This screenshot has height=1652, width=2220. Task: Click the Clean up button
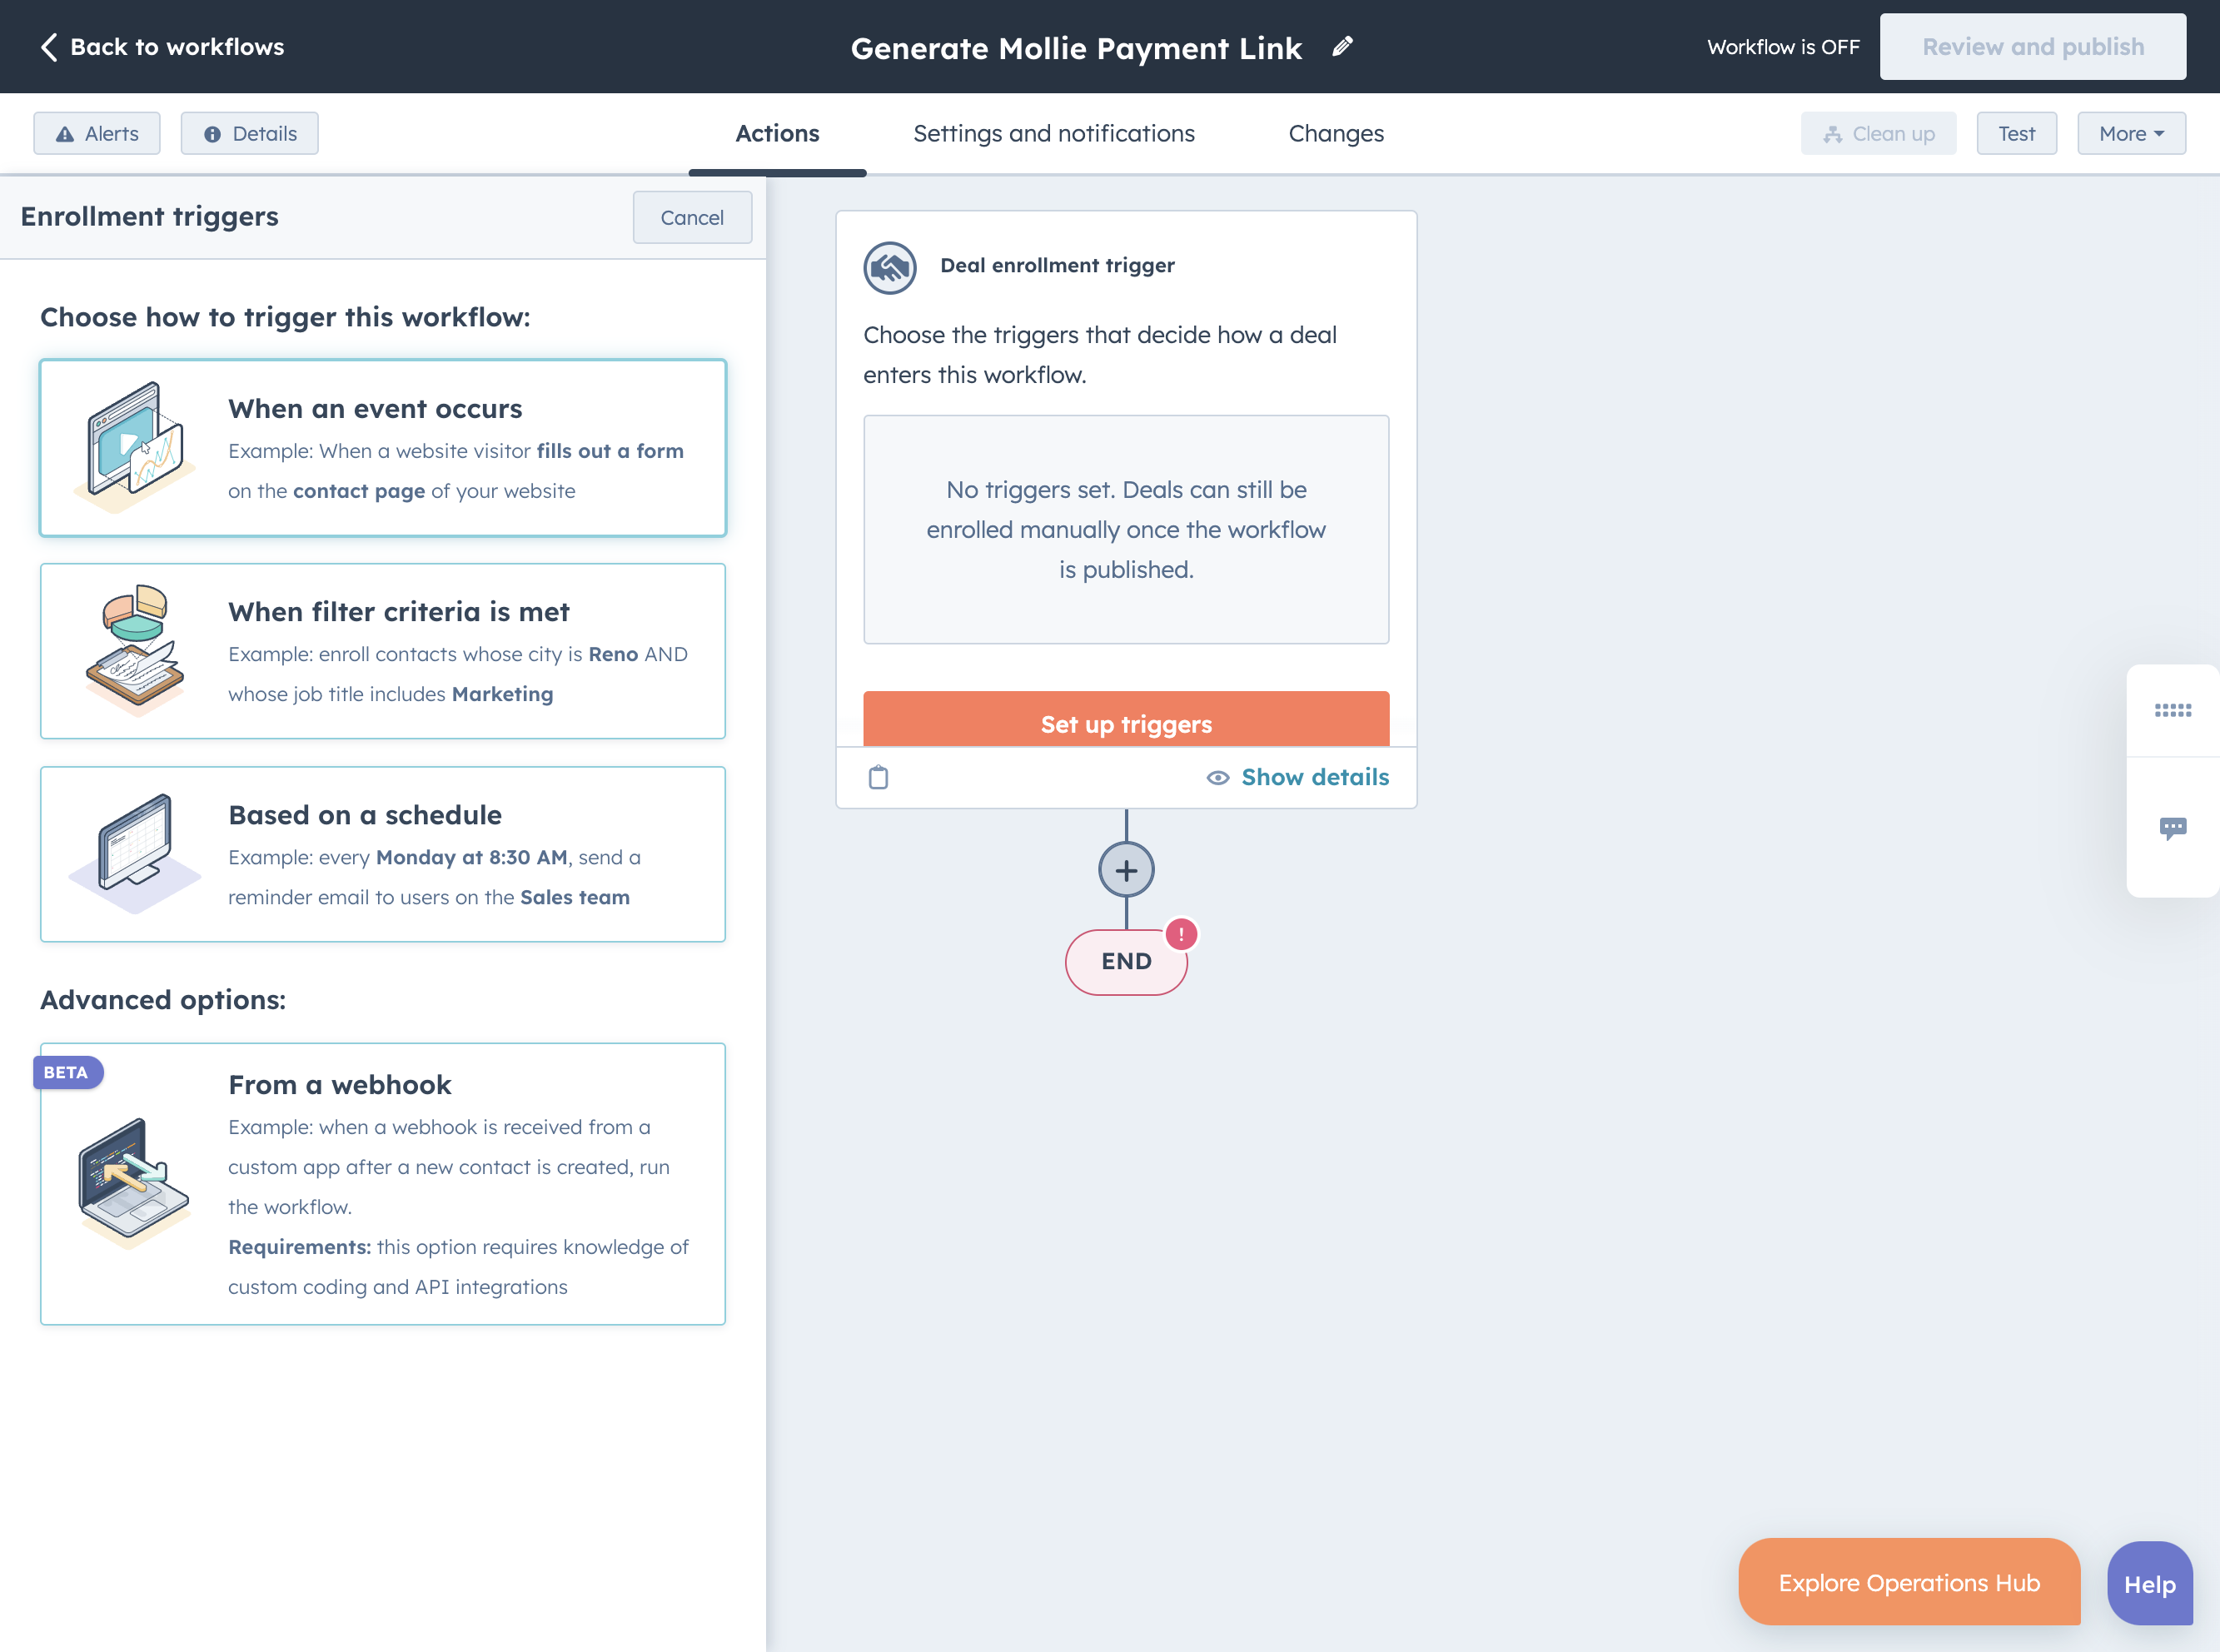pyautogui.click(x=1878, y=133)
